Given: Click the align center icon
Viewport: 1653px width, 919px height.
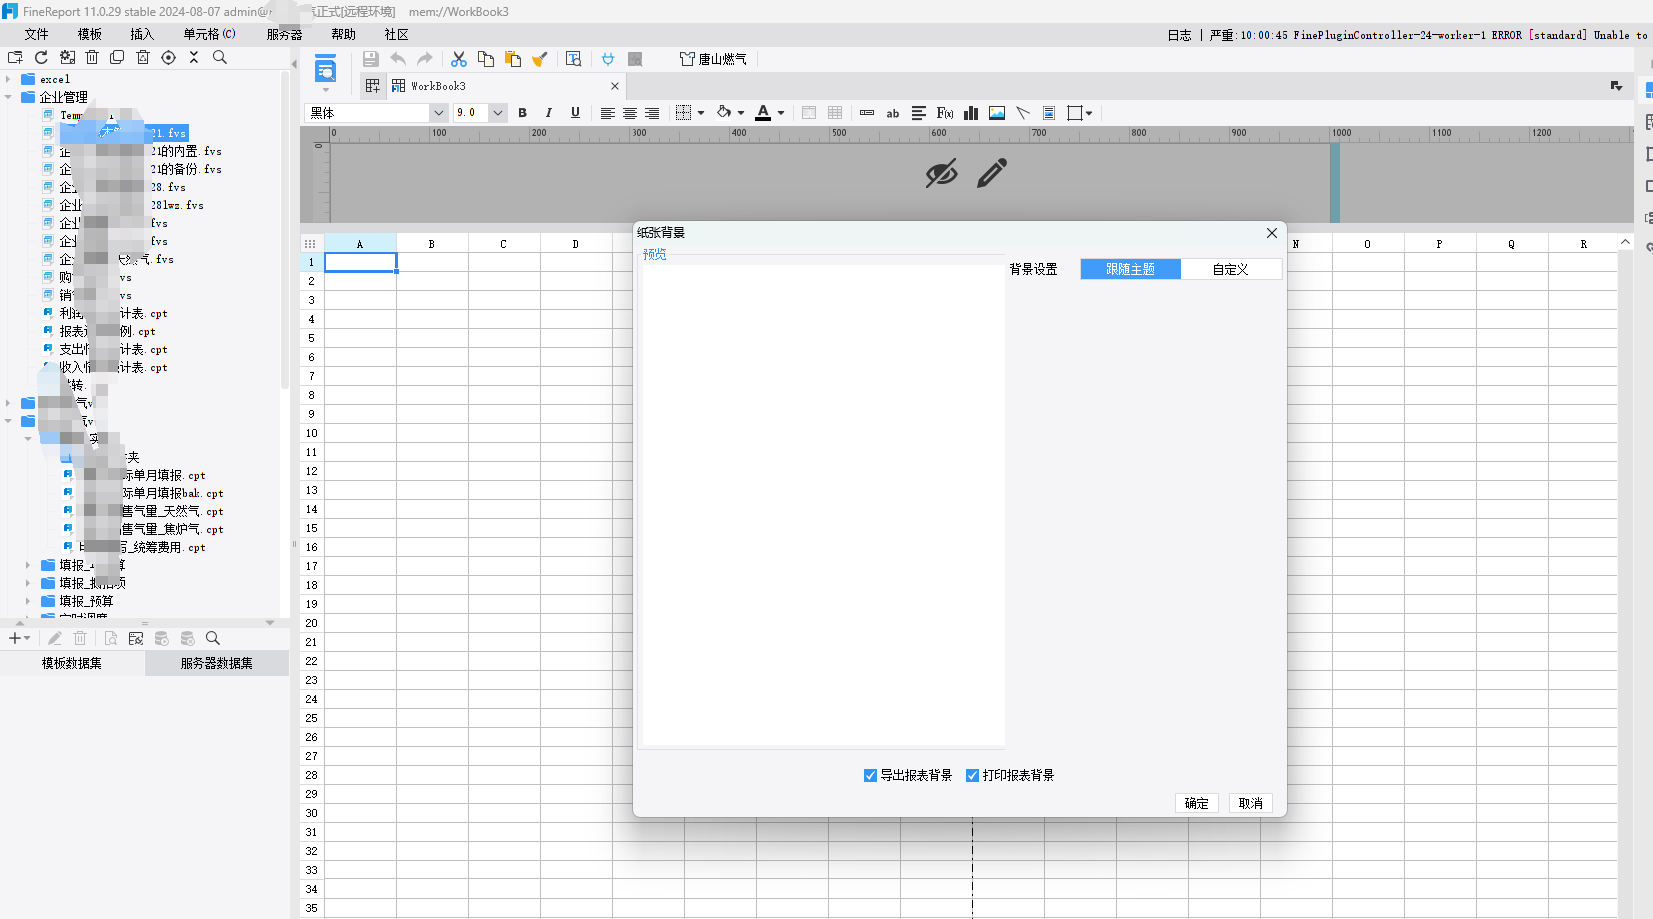Looking at the screenshot, I should click(630, 113).
